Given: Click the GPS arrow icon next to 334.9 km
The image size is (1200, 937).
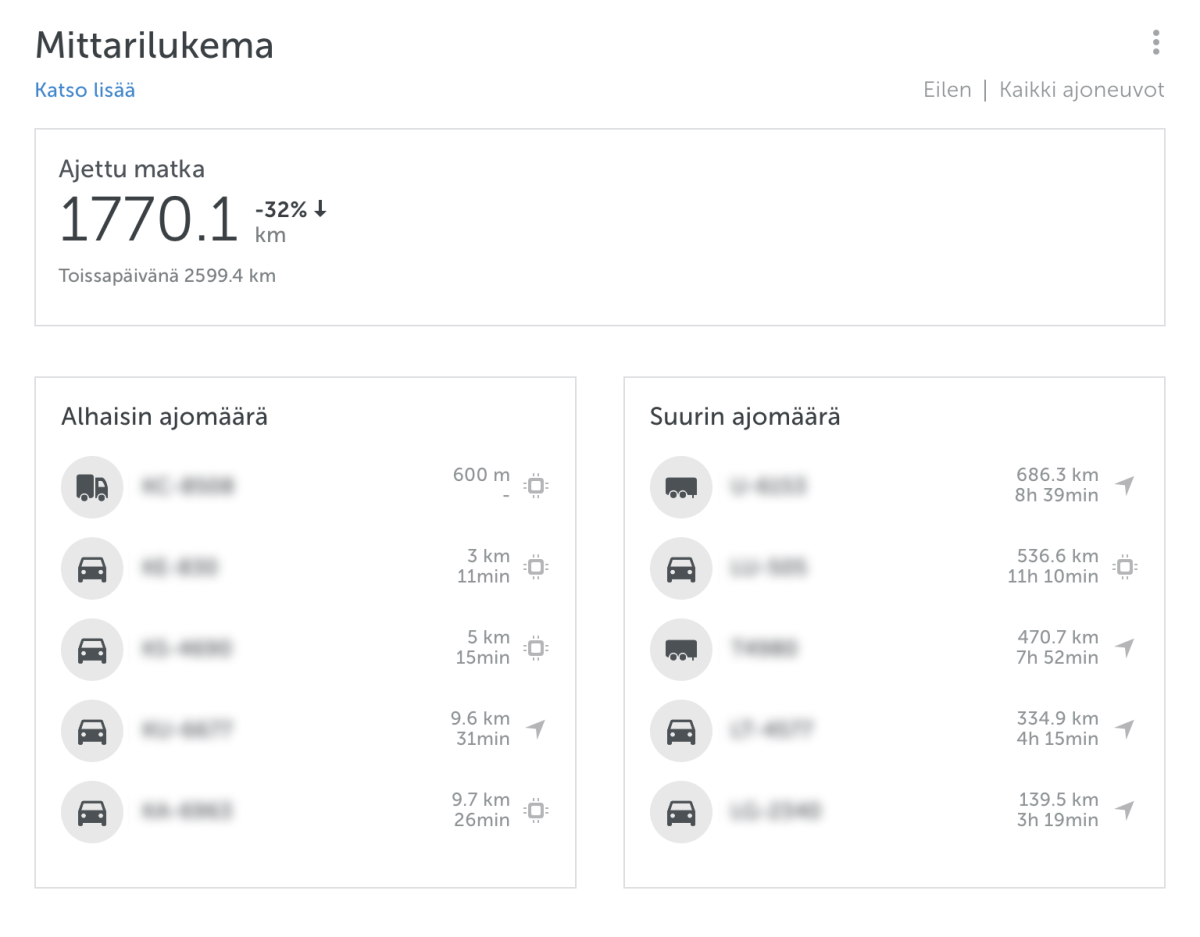Looking at the screenshot, I should [1125, 729].
